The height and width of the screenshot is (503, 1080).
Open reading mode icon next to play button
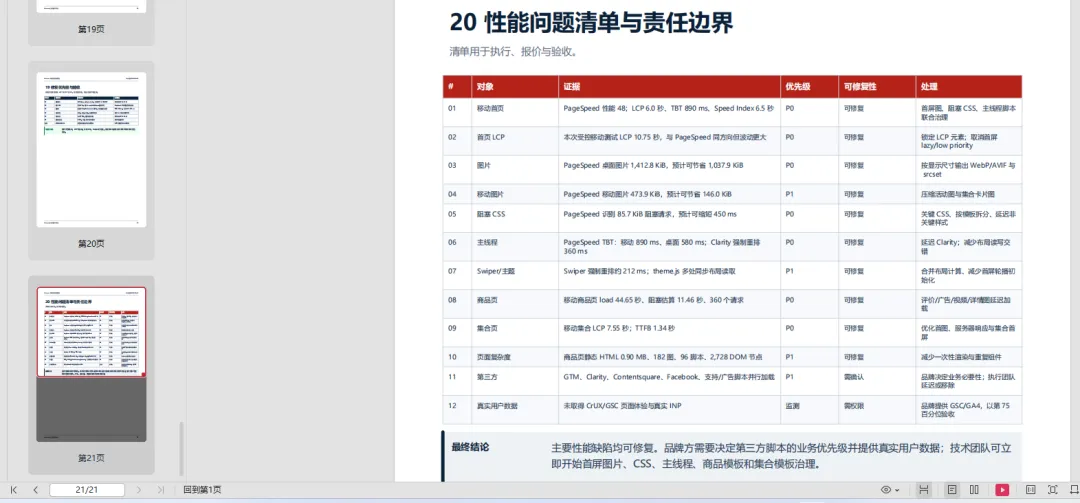(1030, 490)
